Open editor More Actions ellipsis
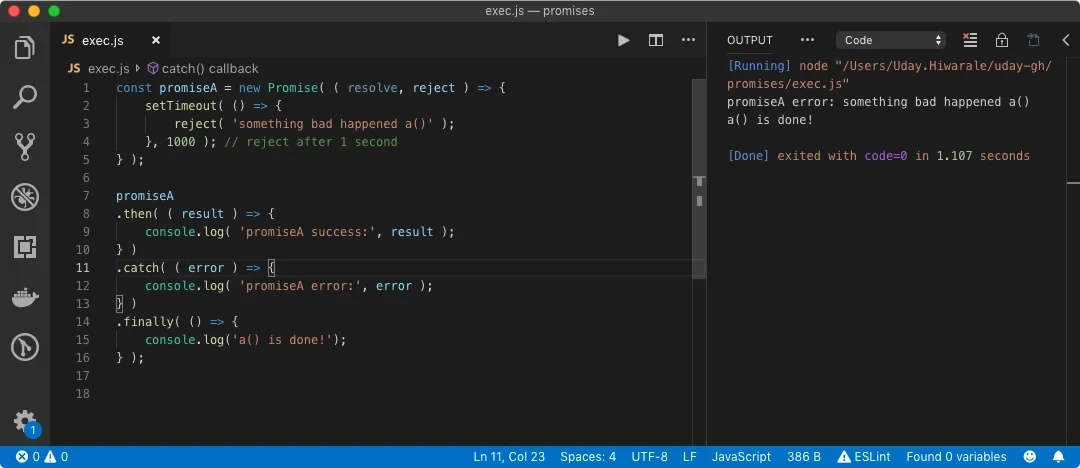Image resolution: width=1080 pixels, height=468 pixels. click(x=688, y=41)
